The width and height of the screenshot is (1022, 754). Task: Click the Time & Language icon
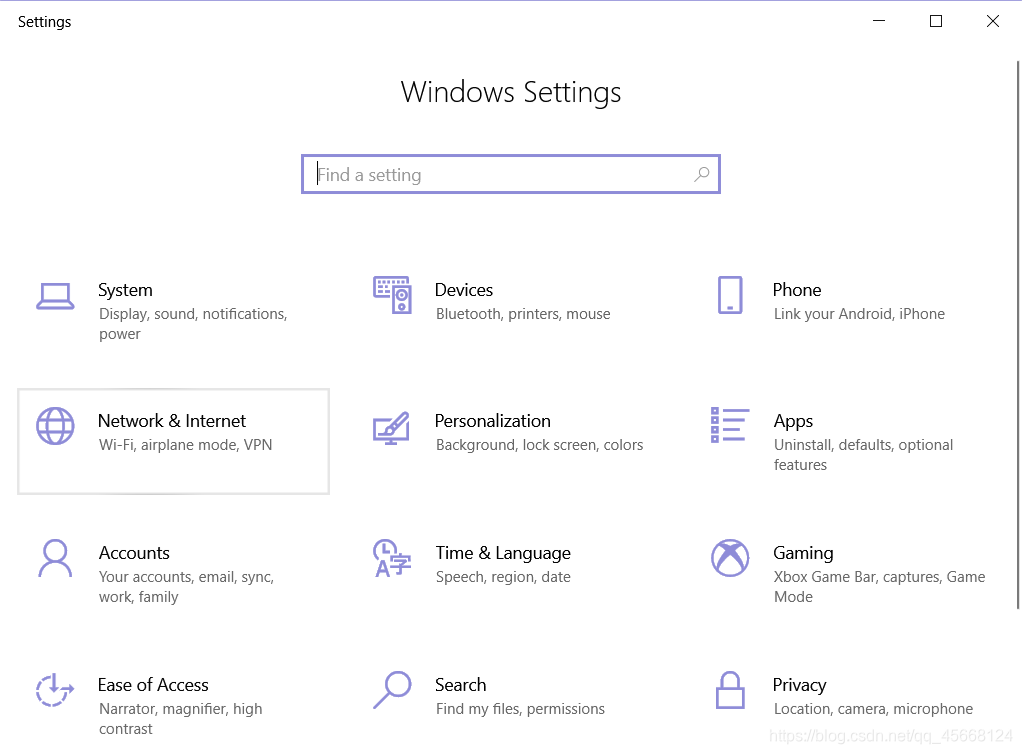(x=392, y=558)
